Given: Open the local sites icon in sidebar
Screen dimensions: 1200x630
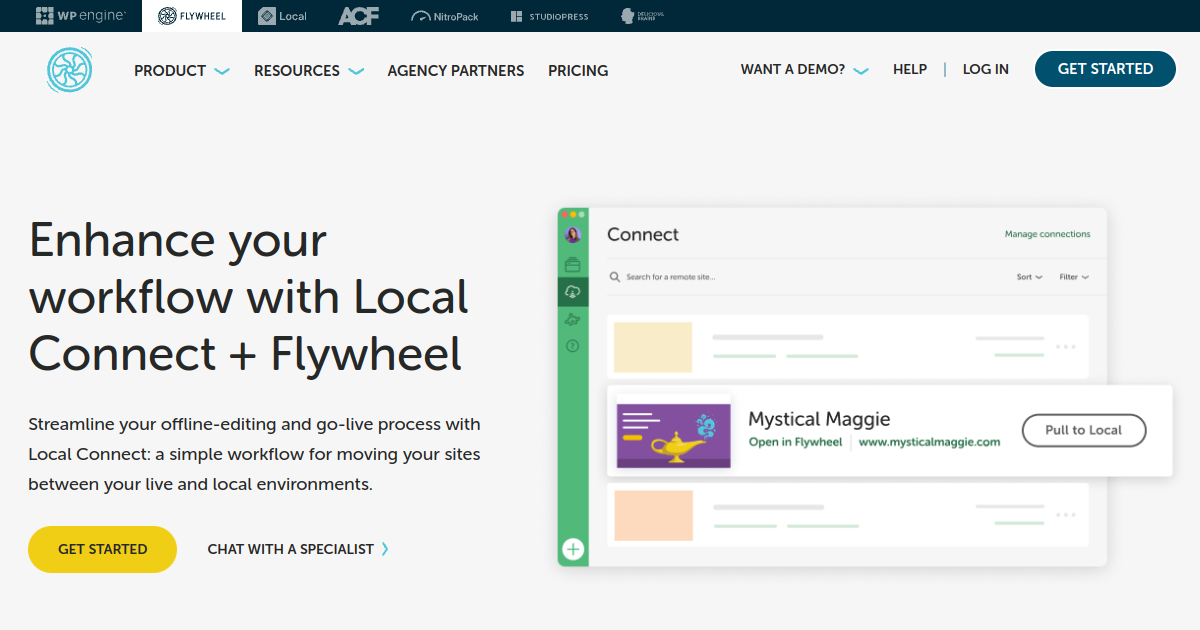Looking at the screenshot, I should click(x=573, y=265).
